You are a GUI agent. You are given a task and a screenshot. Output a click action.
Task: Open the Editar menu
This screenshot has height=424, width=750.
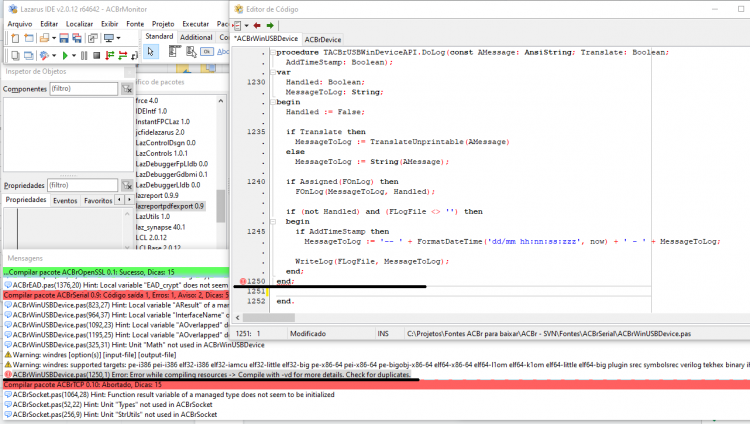[49, 24]
